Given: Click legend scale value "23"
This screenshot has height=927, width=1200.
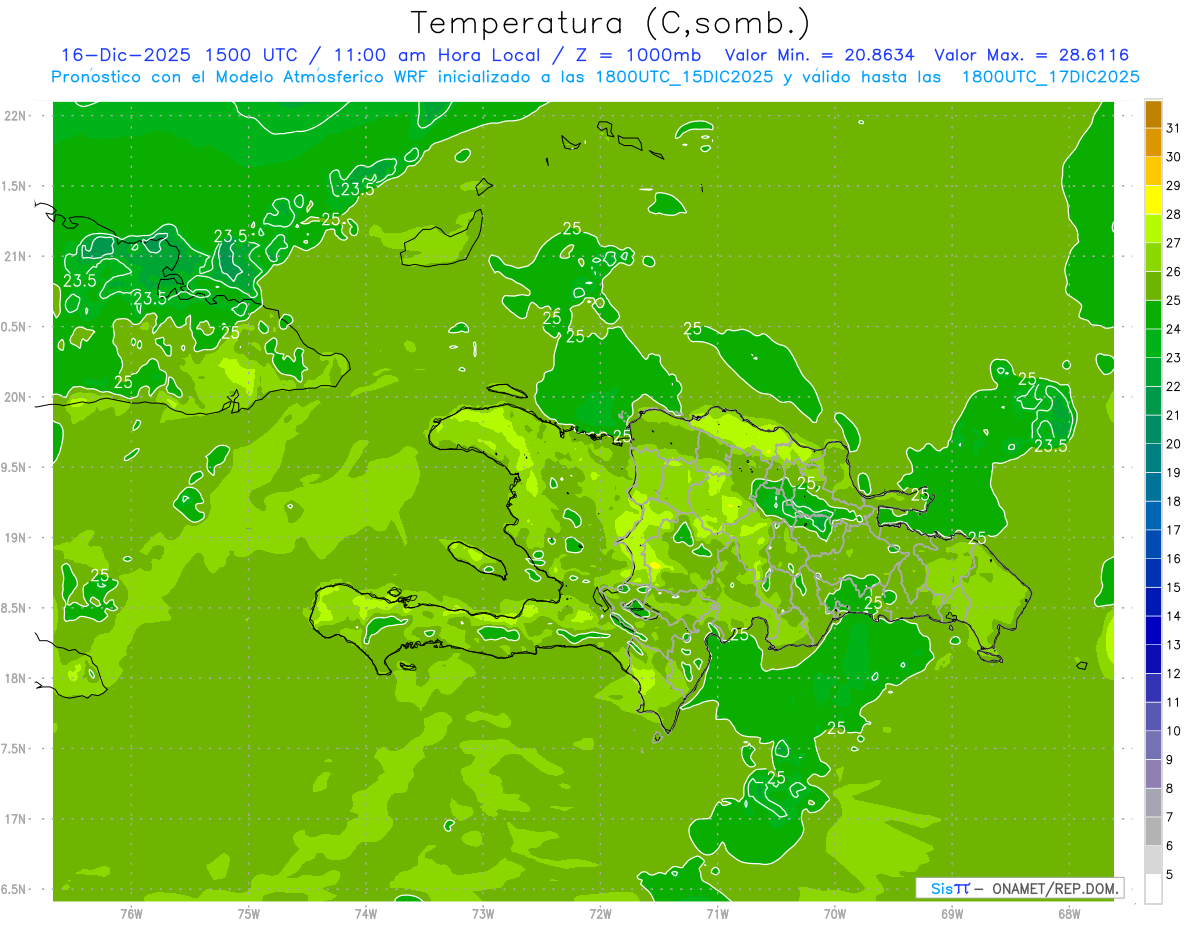Looking at the screenshot, I should pyautogui.click(x=1174, y=358).
